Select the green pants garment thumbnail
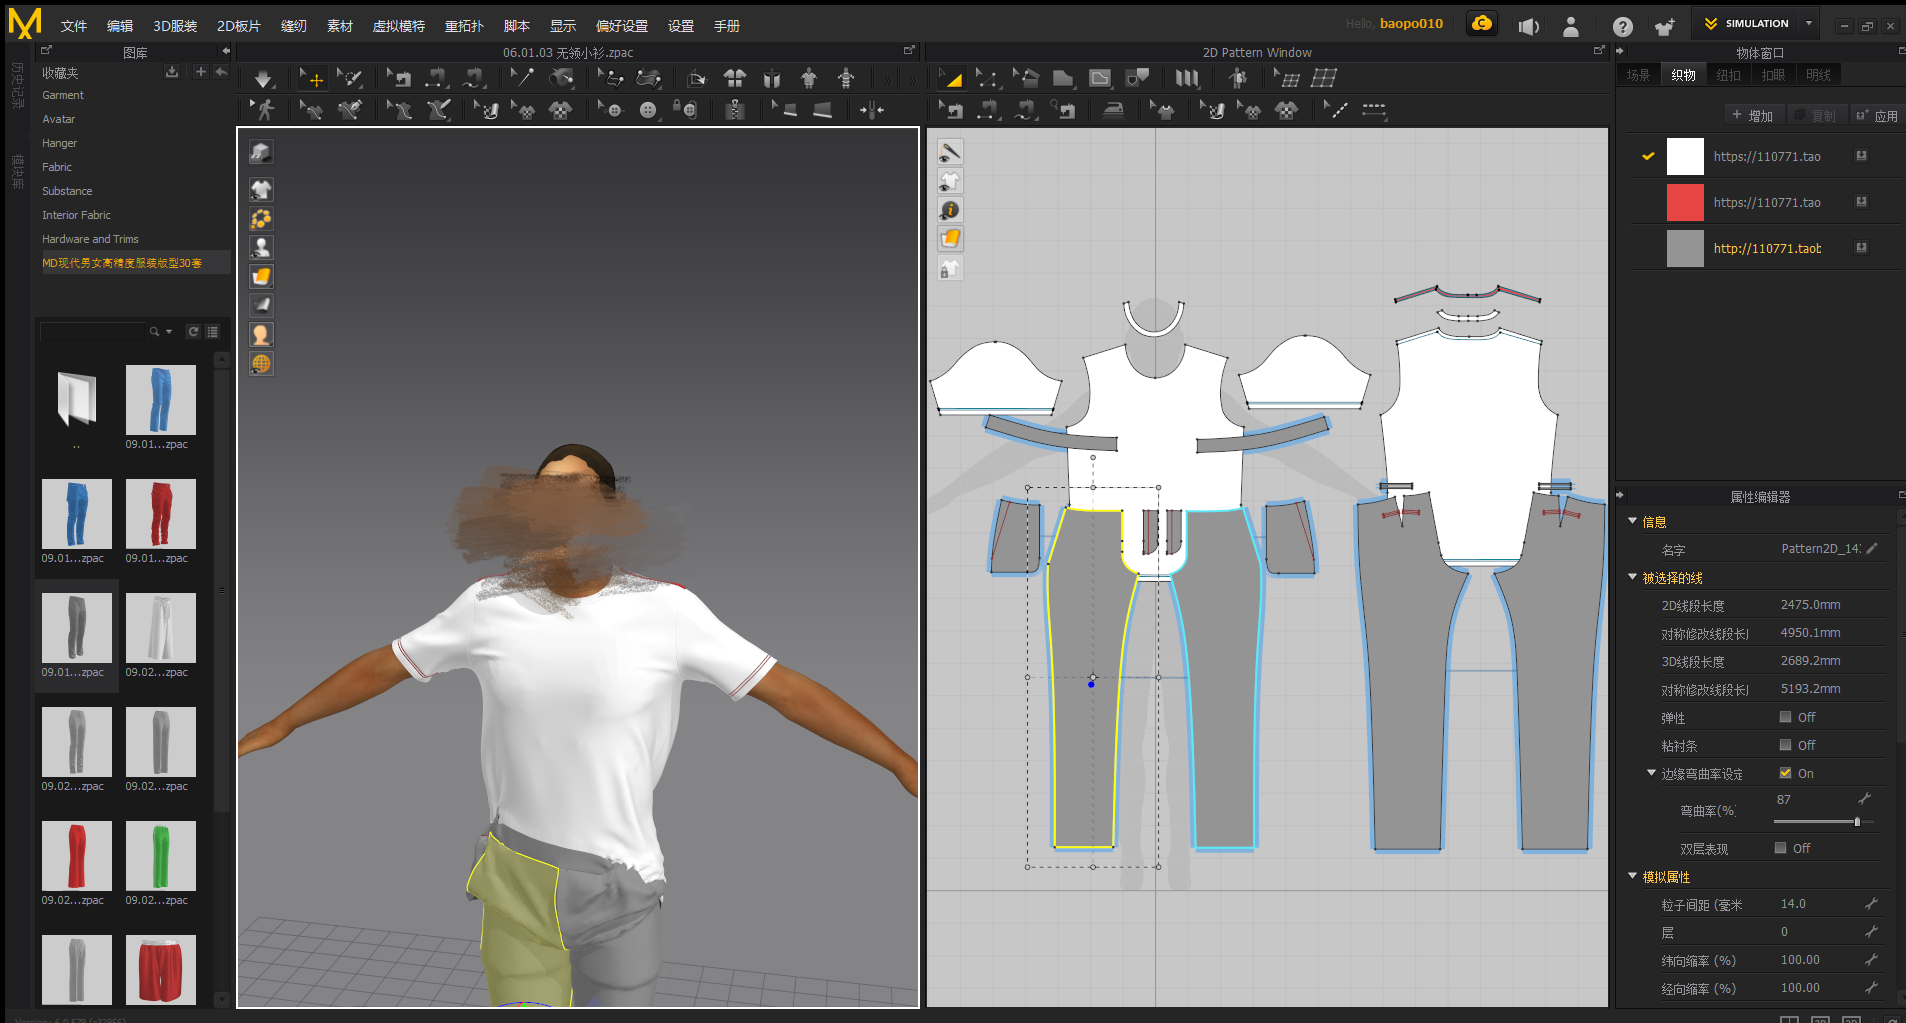Viewport: 1906px width, 1023px height. pos(161,855)
